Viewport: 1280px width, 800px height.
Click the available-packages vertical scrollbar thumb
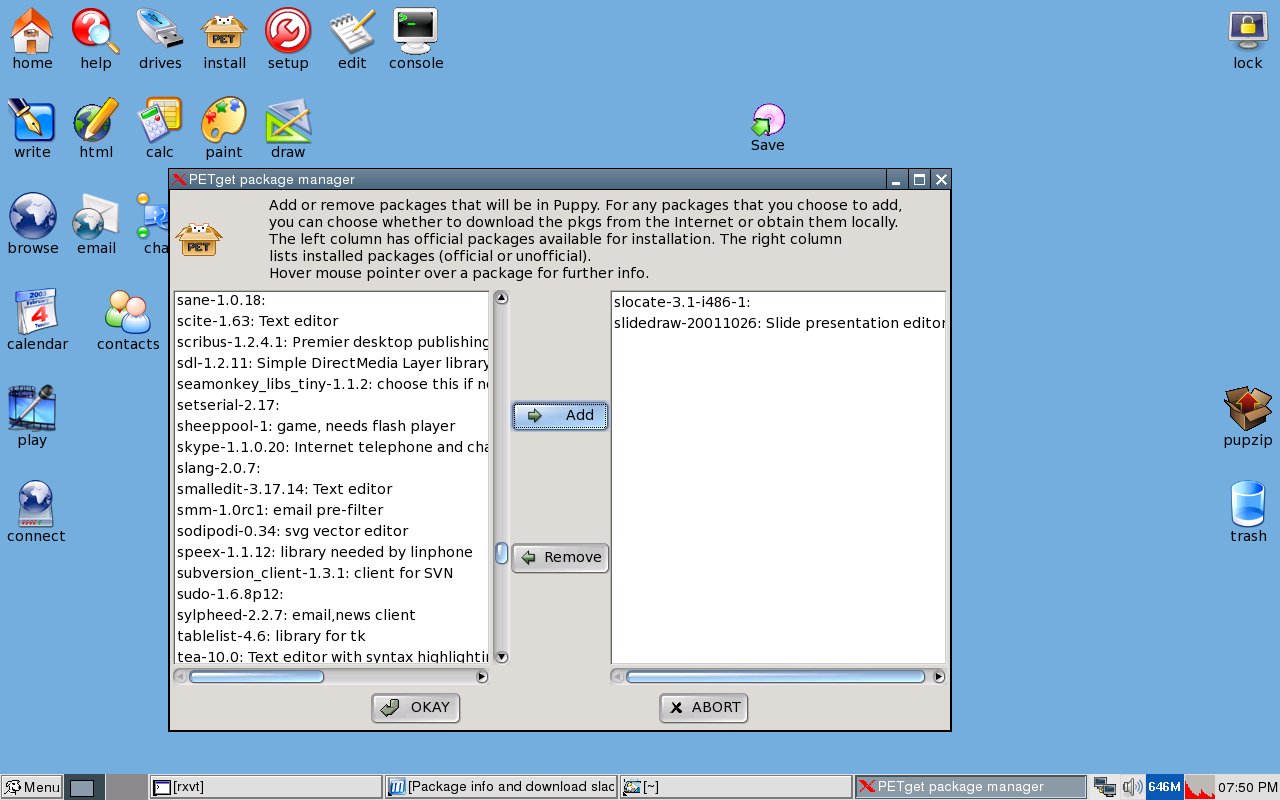(502, 553)
